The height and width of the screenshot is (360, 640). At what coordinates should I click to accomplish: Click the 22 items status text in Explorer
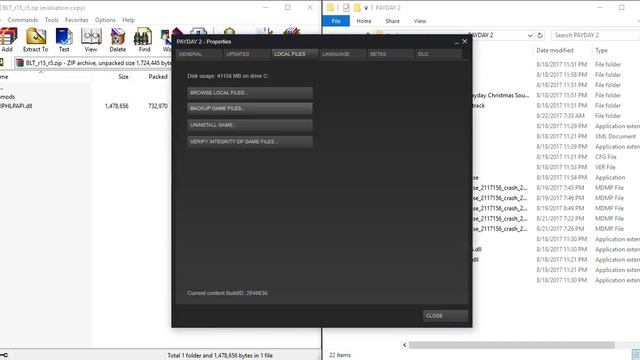click(340, 355)
